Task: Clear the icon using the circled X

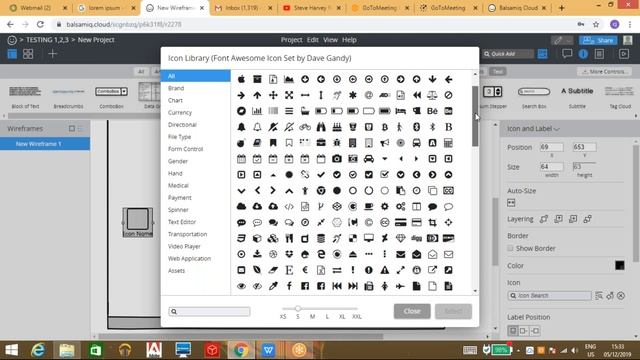Action: (x=621, y=296)
